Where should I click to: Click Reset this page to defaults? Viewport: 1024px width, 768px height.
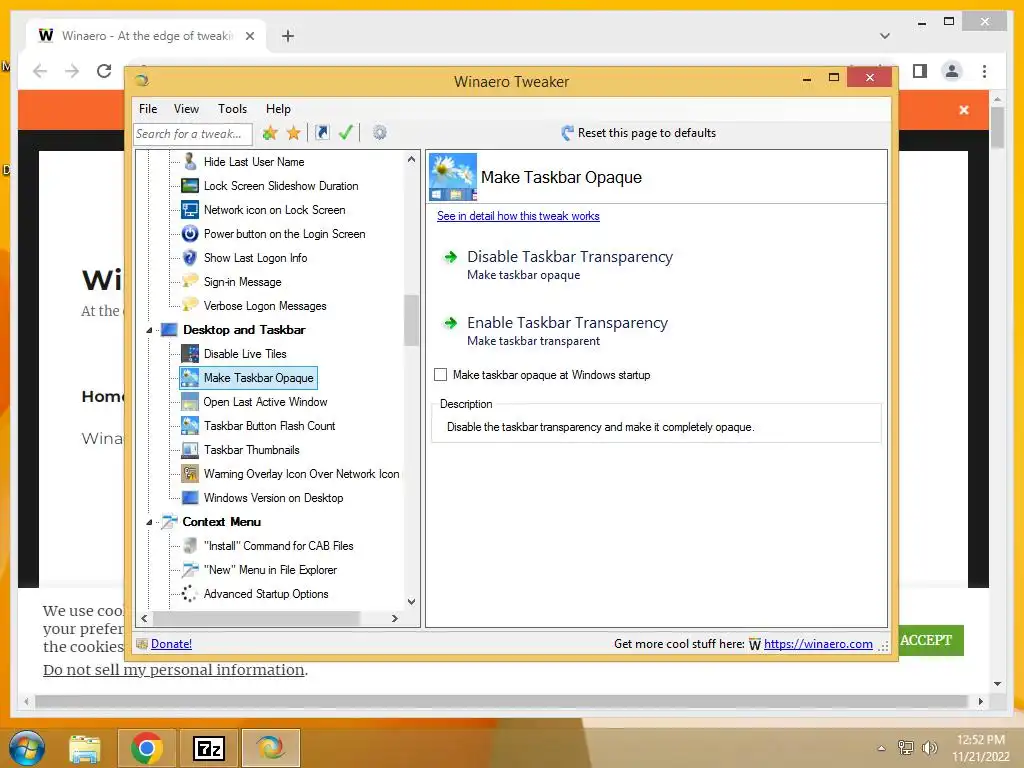click(639, 133)
